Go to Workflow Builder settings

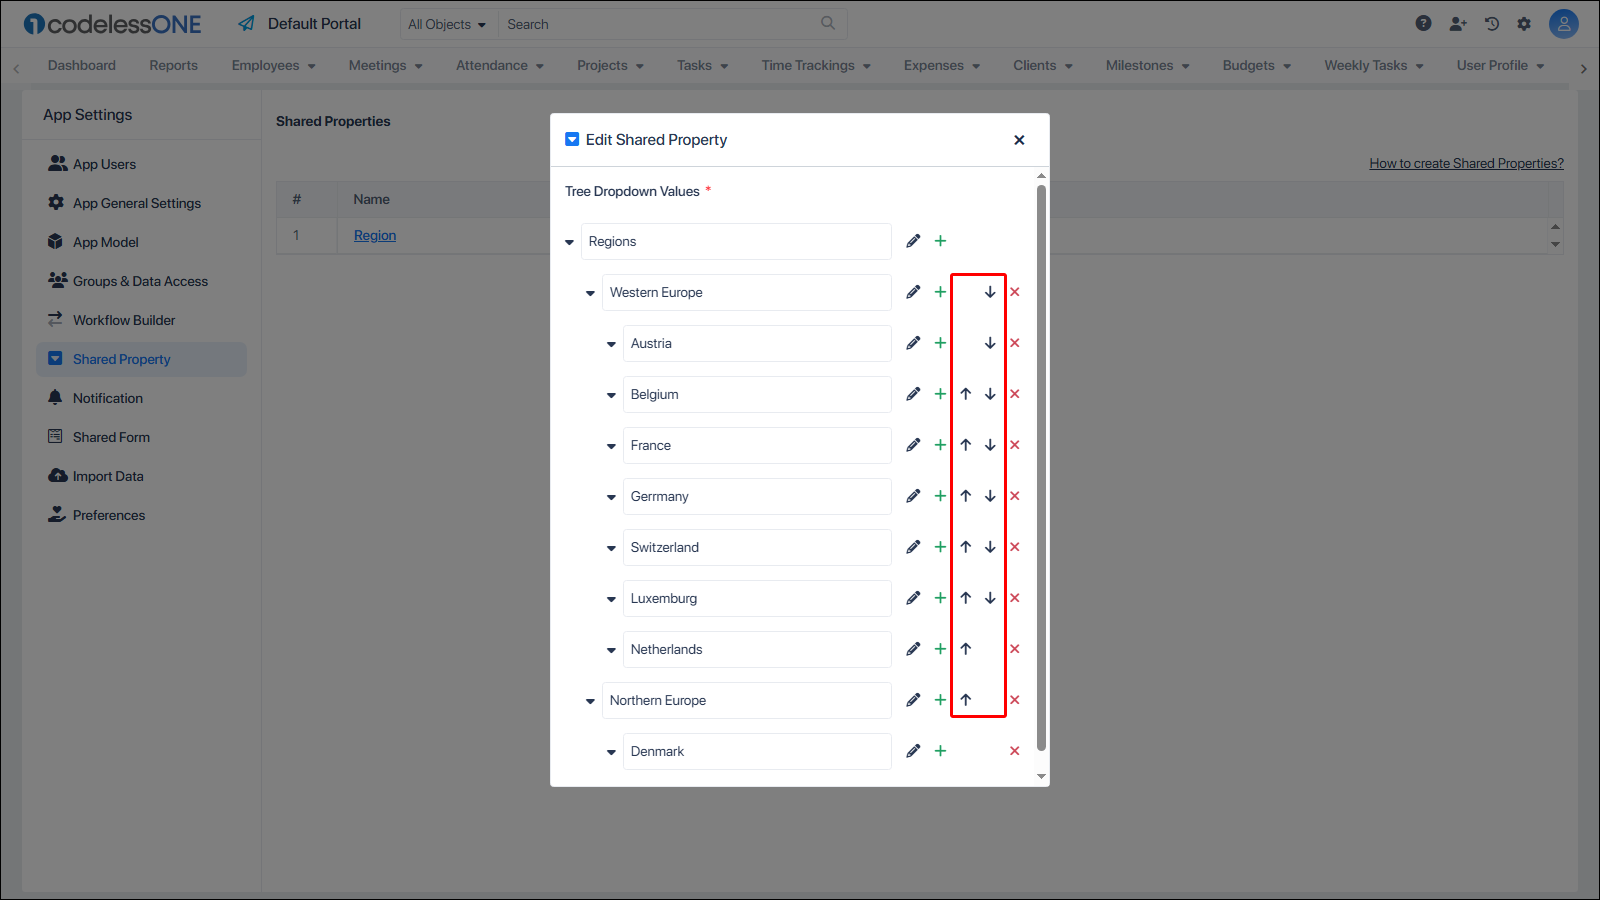click(124, 320)
